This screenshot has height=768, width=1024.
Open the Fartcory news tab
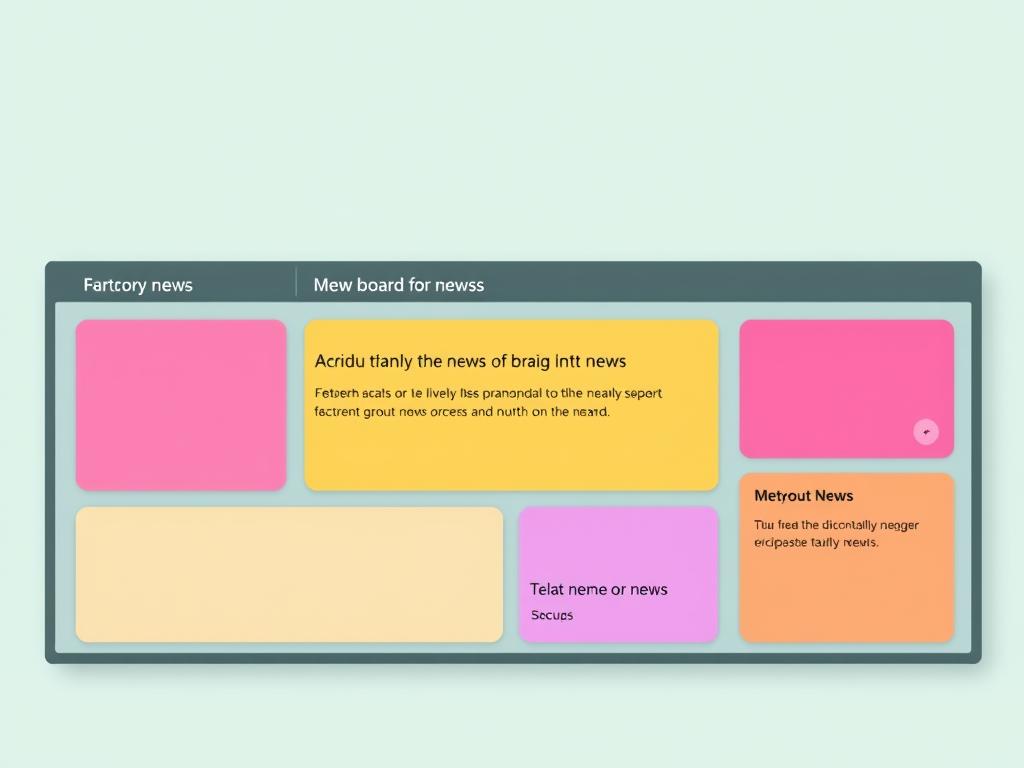(x=138, y=285)
